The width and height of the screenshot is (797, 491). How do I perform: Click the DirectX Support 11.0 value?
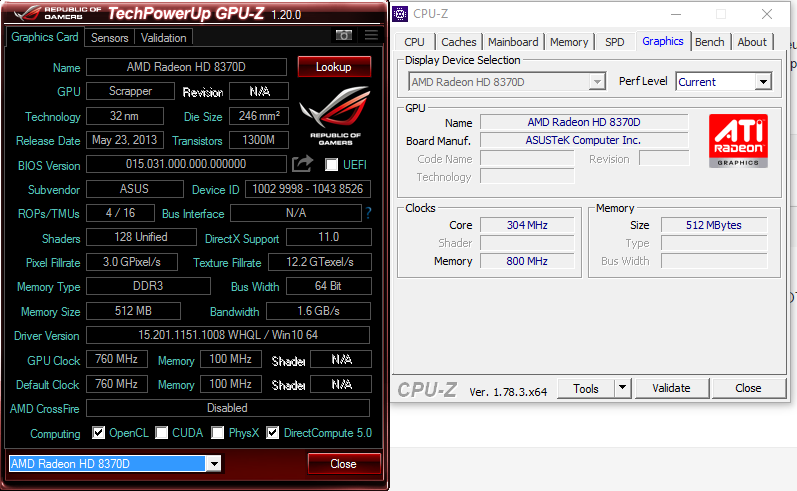click(x=328, y=237)
